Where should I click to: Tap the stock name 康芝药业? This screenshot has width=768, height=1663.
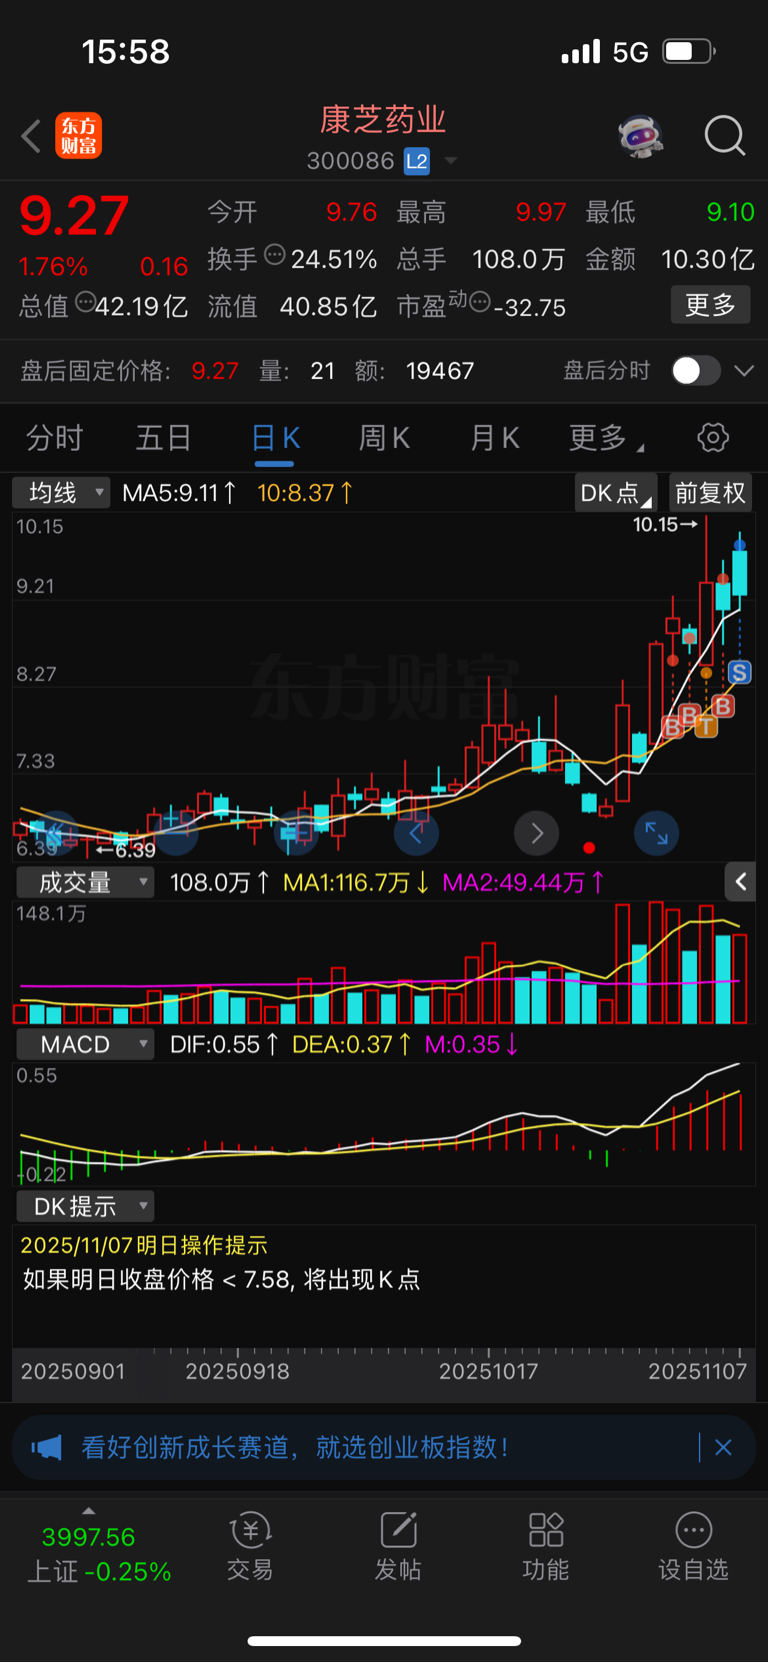pyautogui.click(x=383, y=120)
